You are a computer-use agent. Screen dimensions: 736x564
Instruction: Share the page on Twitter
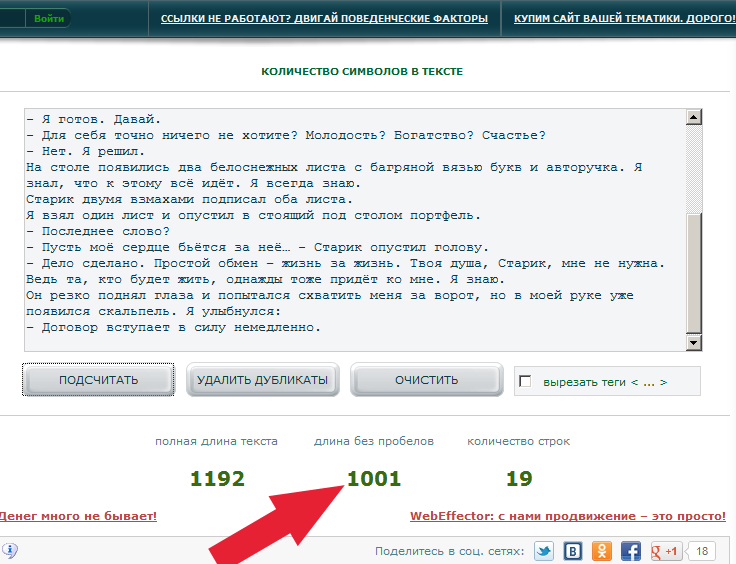pos(544,551)
